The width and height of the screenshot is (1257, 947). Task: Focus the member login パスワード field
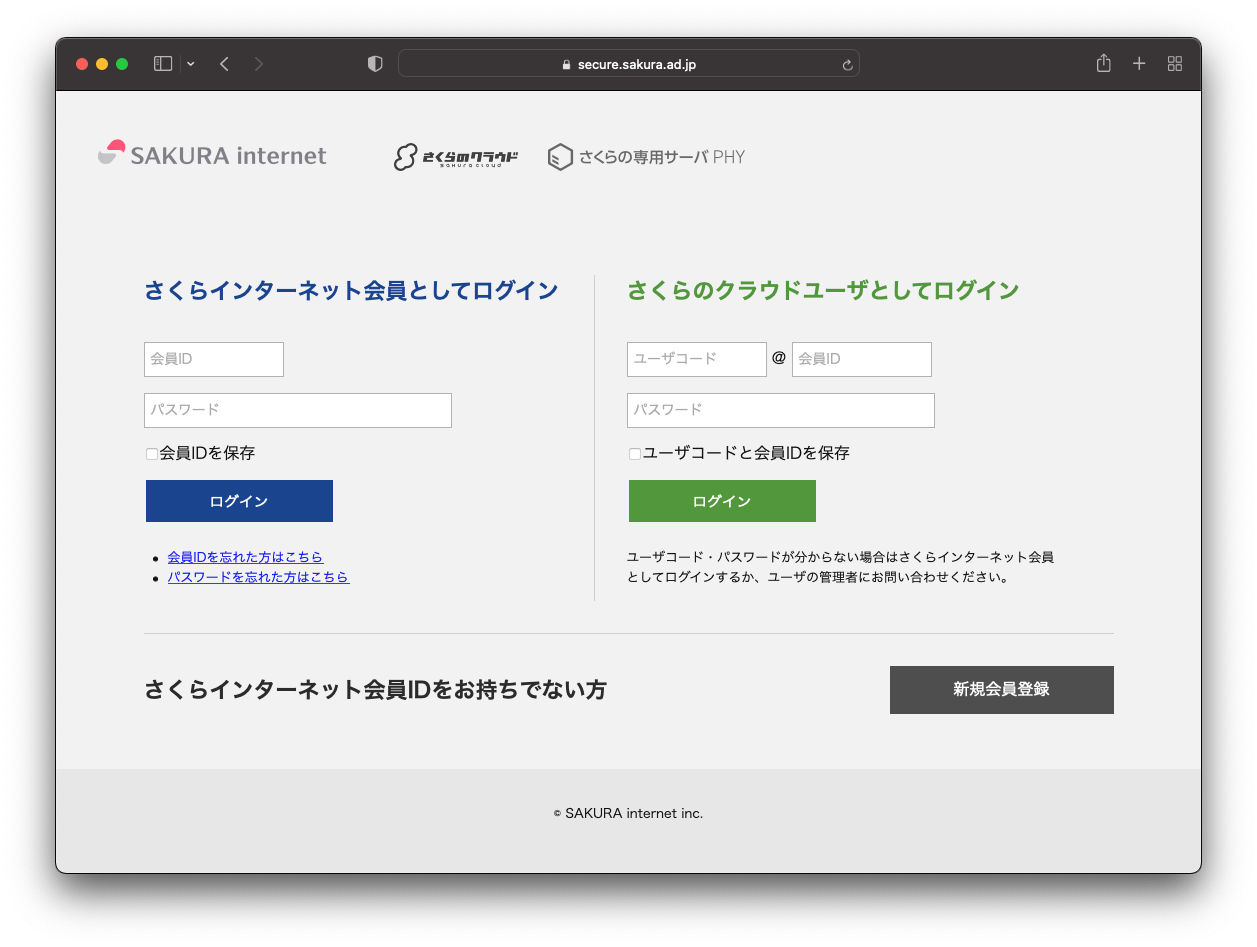point(298,410)
